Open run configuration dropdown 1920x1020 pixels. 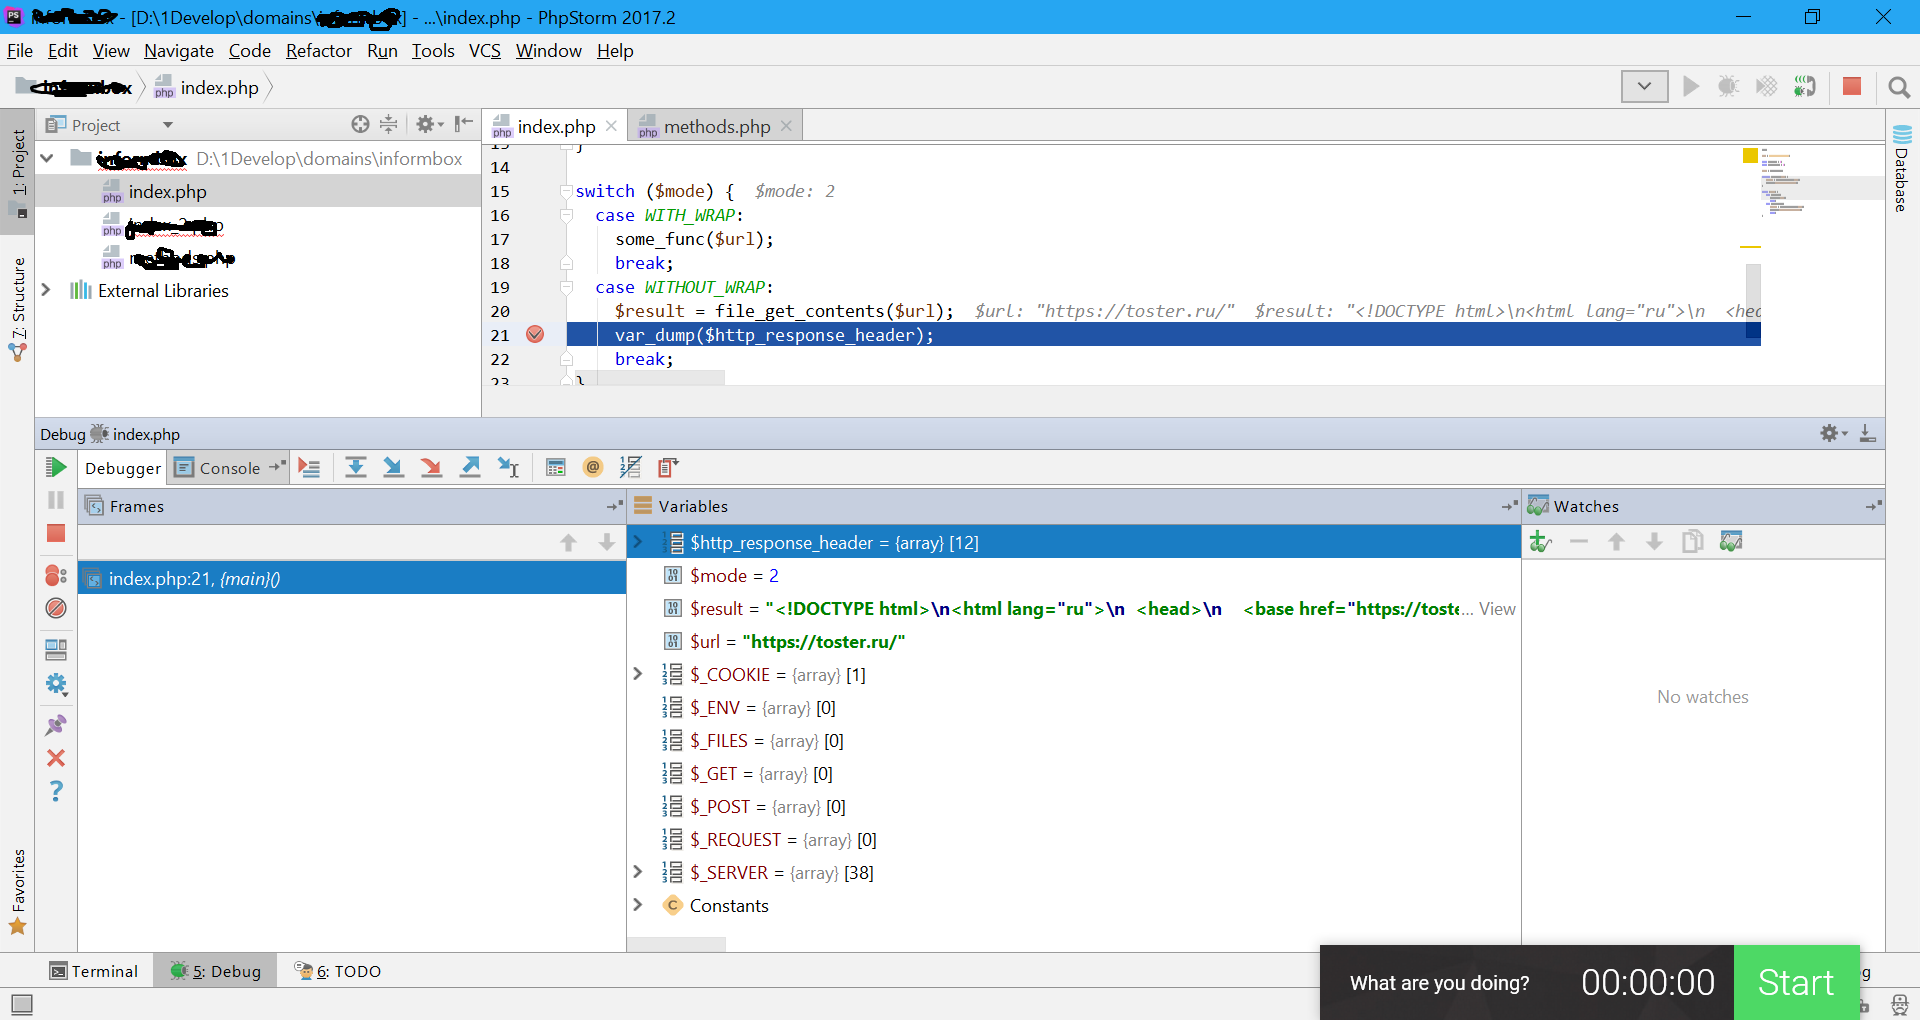point(1644,87)
